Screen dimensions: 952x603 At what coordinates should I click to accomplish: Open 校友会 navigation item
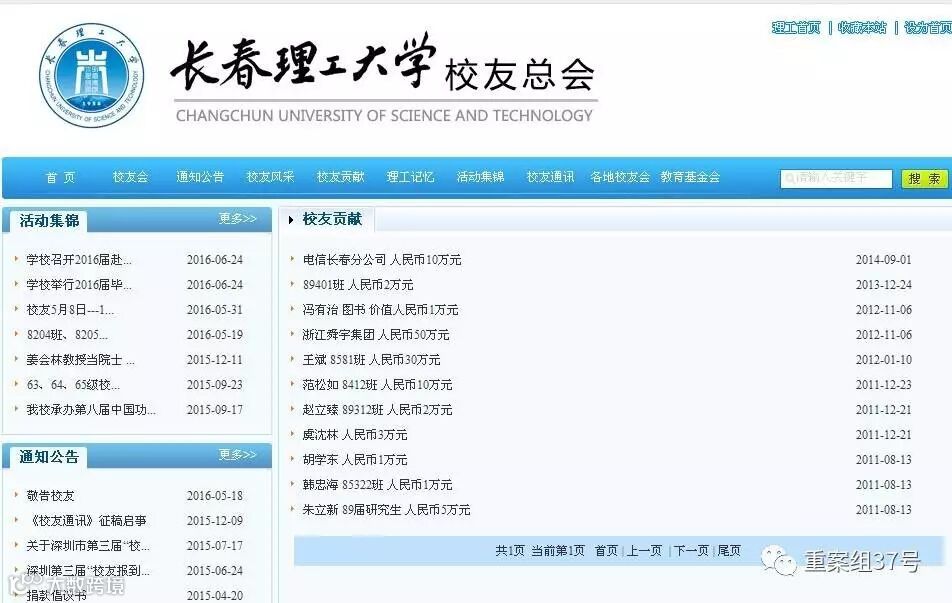point(131,177)
